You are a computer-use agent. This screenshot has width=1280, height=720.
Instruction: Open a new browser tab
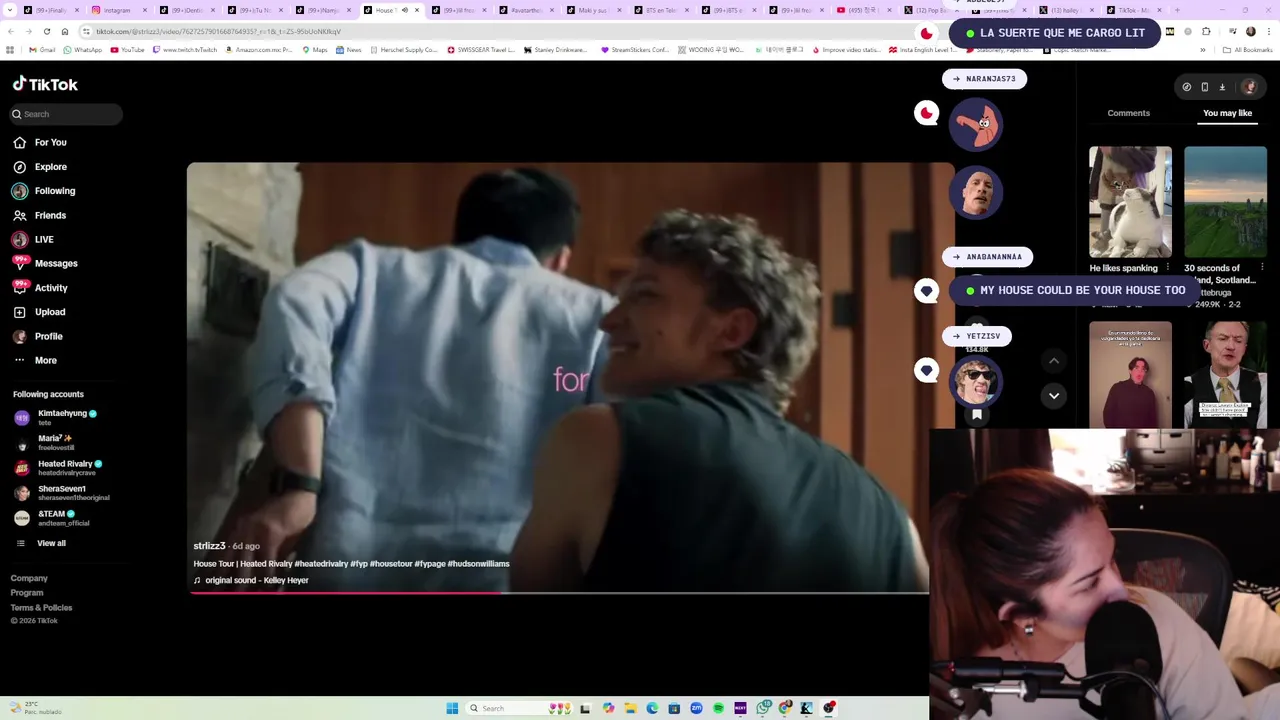pyautogui.click(x=1176, y=10)
